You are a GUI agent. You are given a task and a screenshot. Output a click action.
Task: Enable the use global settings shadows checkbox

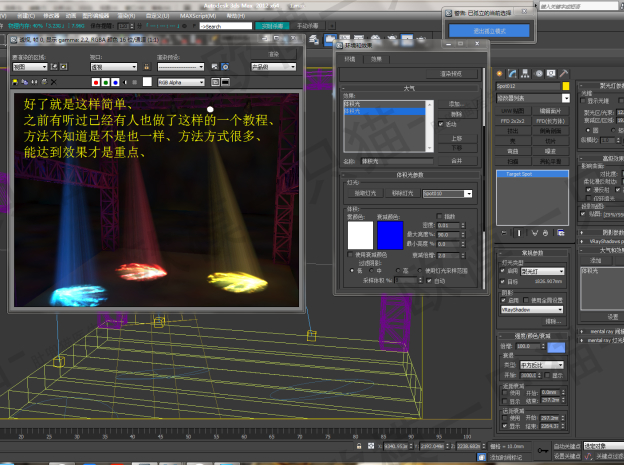(526, 300)
